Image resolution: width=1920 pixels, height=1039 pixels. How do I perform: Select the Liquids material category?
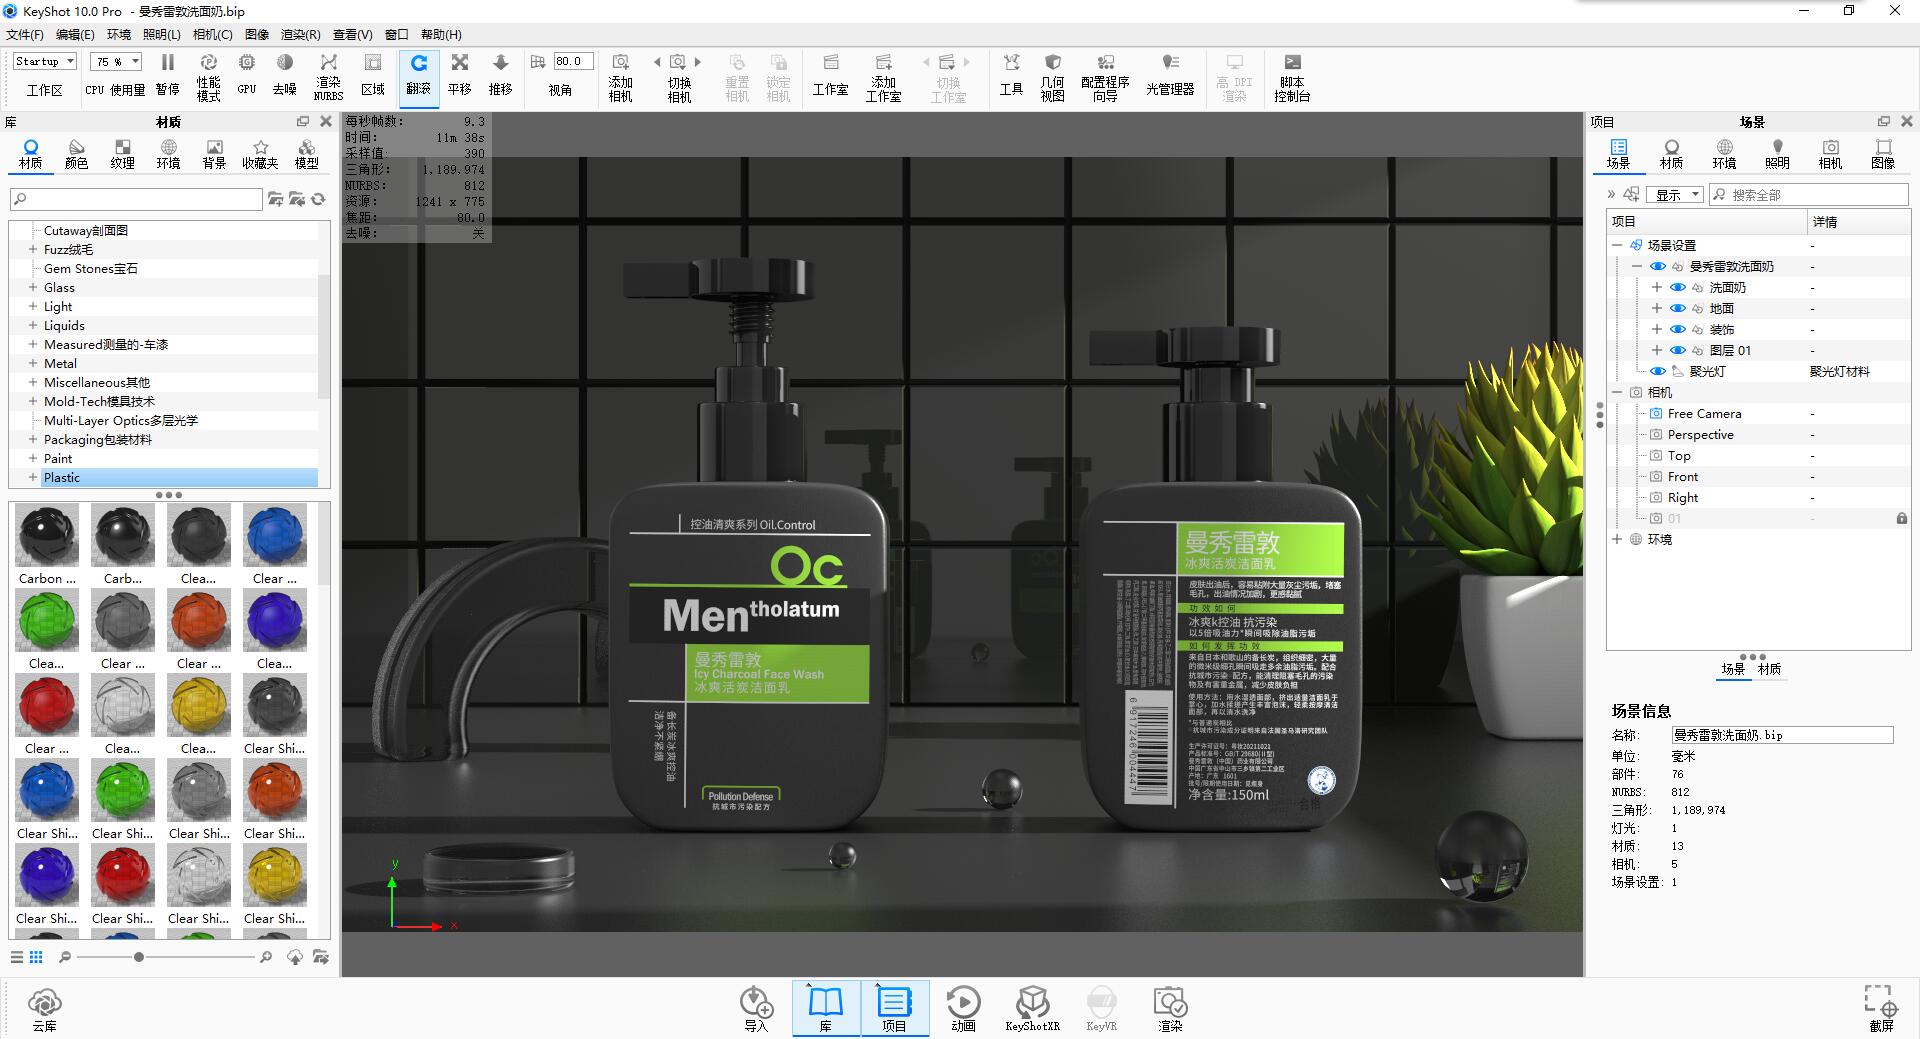pos(64,326)
